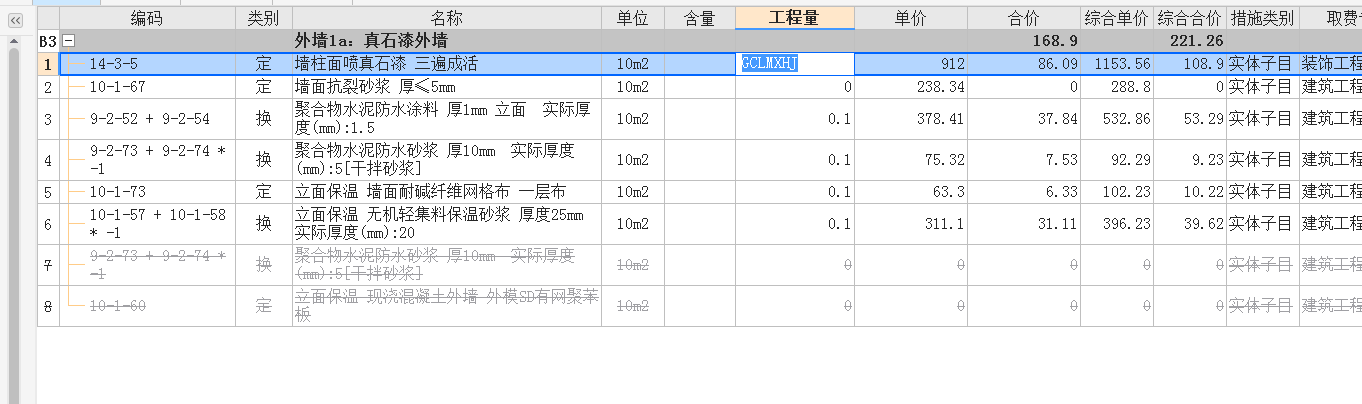Select row number 1 header

tap(48, 64)
